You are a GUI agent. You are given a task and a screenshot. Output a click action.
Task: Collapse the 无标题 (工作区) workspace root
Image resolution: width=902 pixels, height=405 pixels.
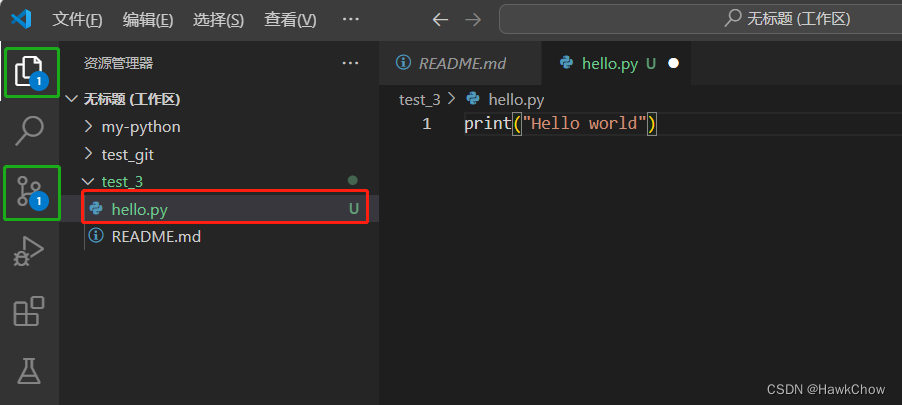pos(131,99)
